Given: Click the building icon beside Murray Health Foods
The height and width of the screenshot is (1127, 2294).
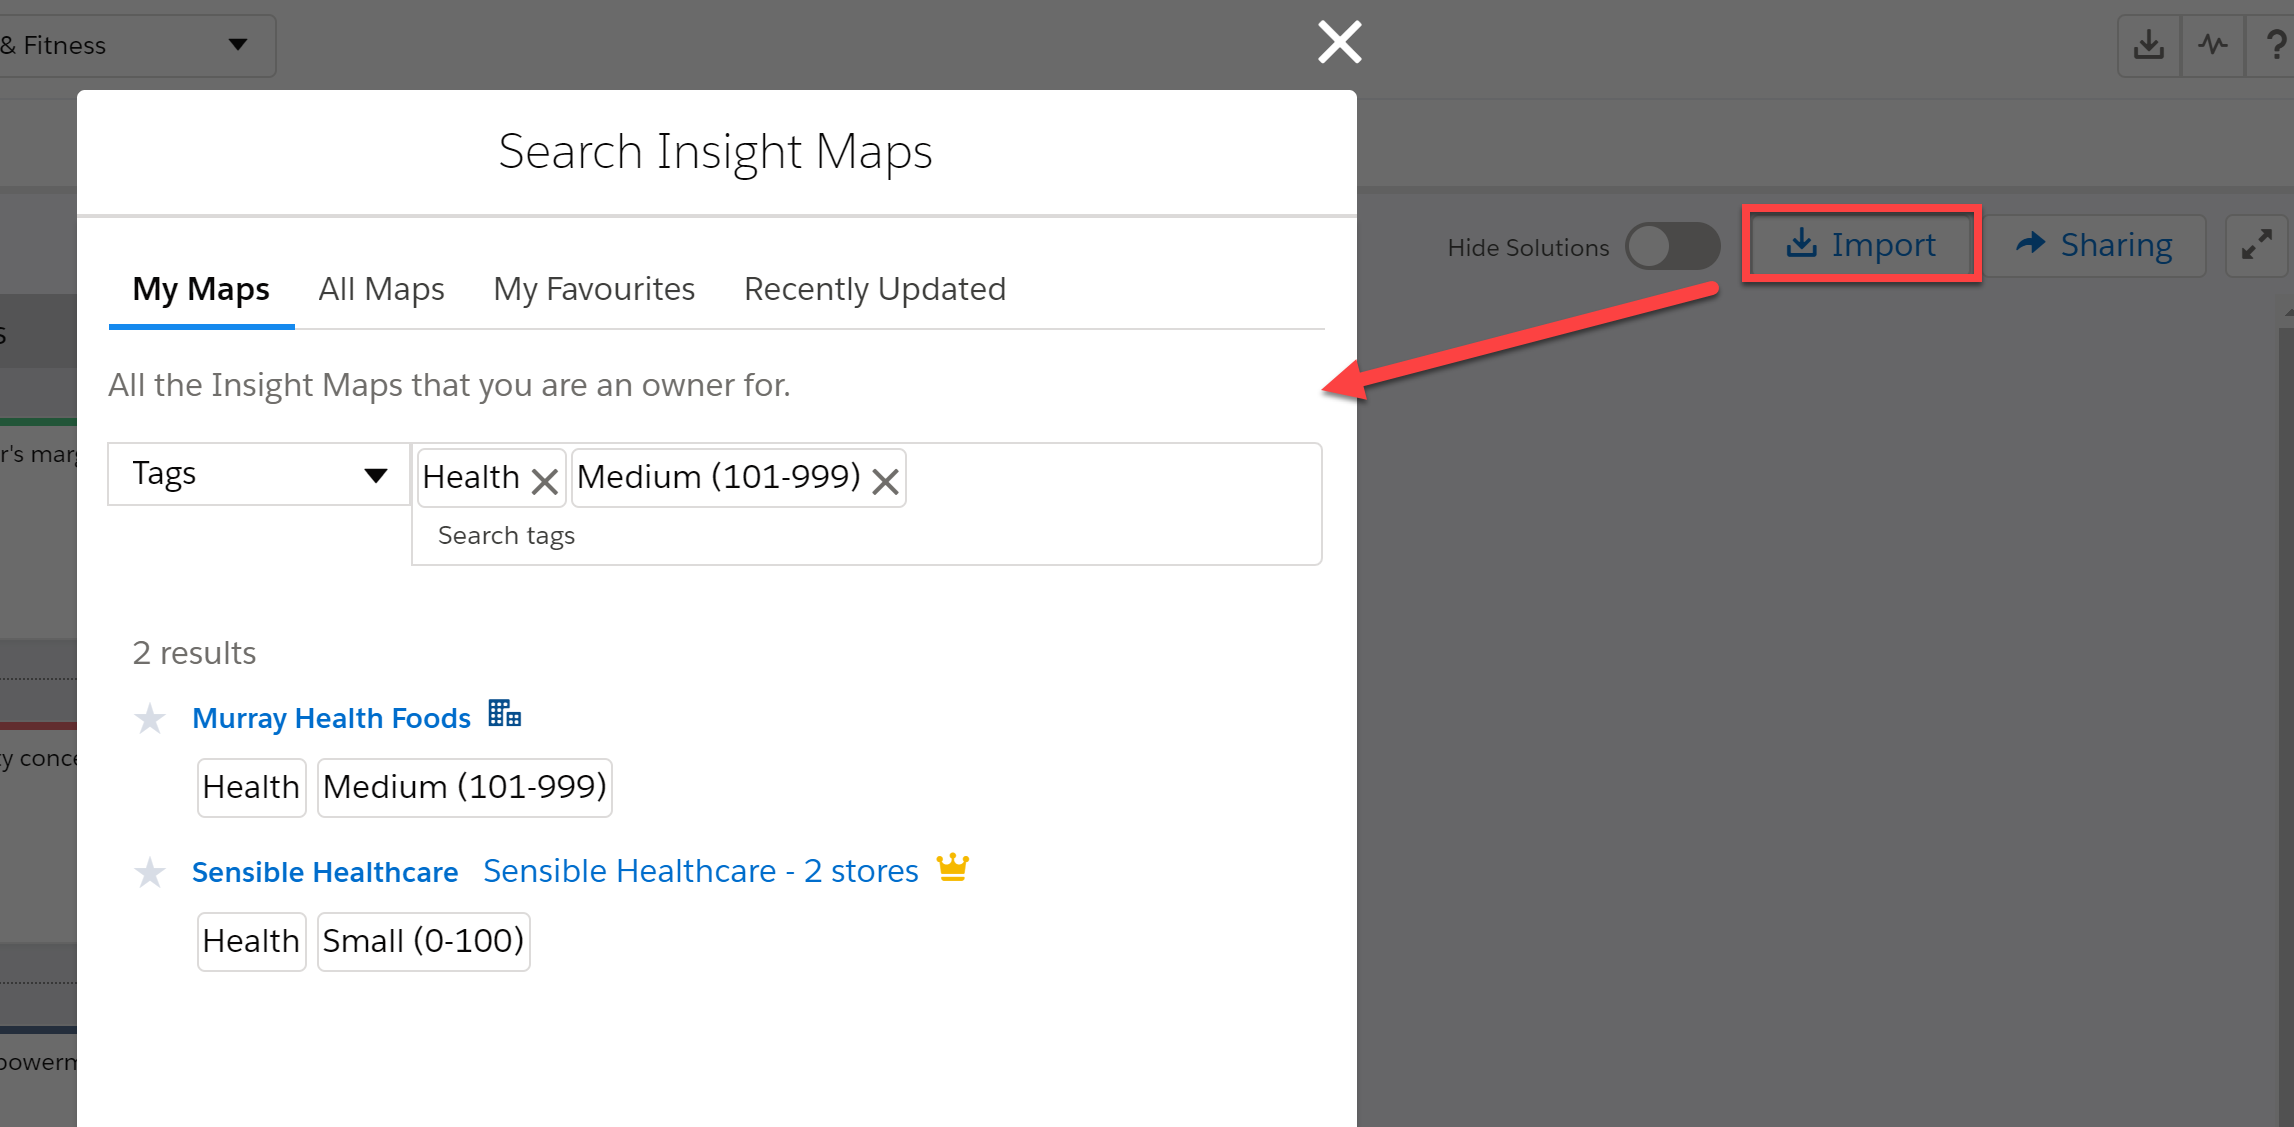Looking at the screenshot, I should pyautogui.click(x=504, y=714).
